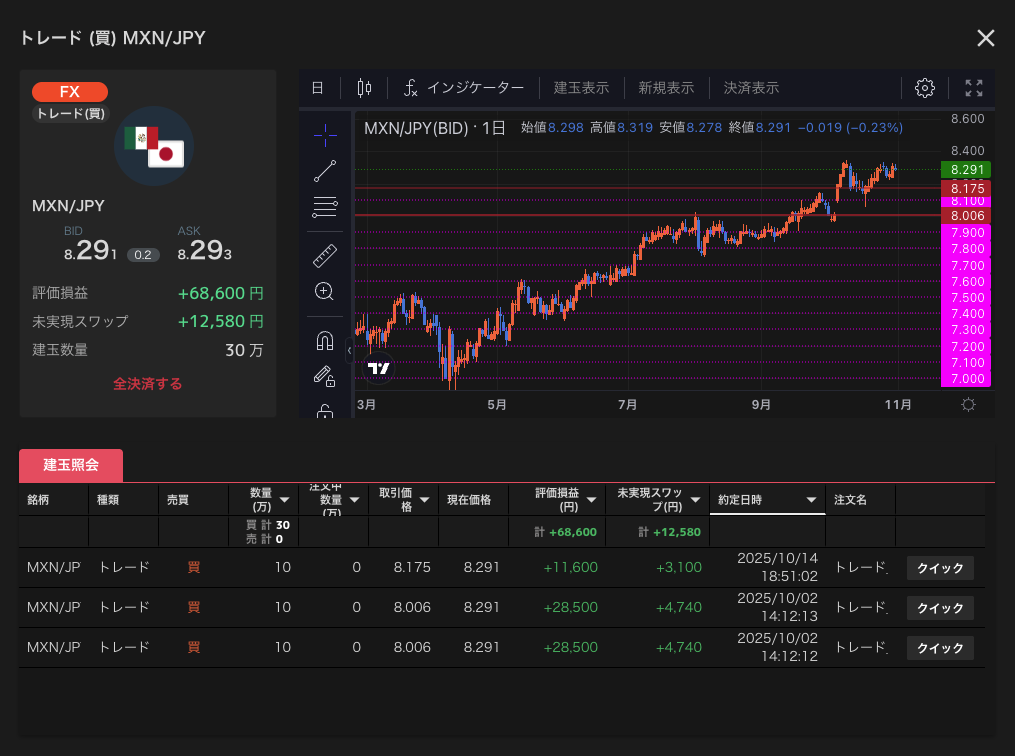Open the candlestick chart style selector
1015x756 pixels.
(364, 88)
